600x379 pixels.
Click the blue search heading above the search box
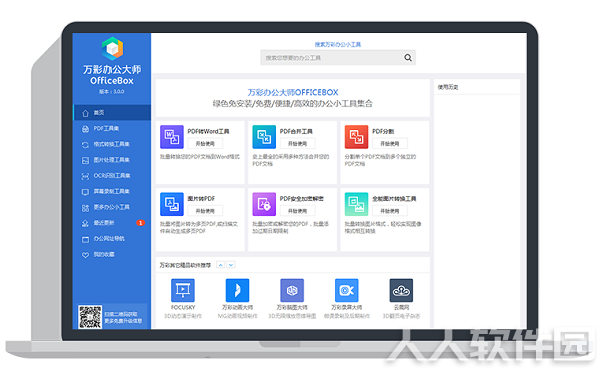click(x=338, y=44)
